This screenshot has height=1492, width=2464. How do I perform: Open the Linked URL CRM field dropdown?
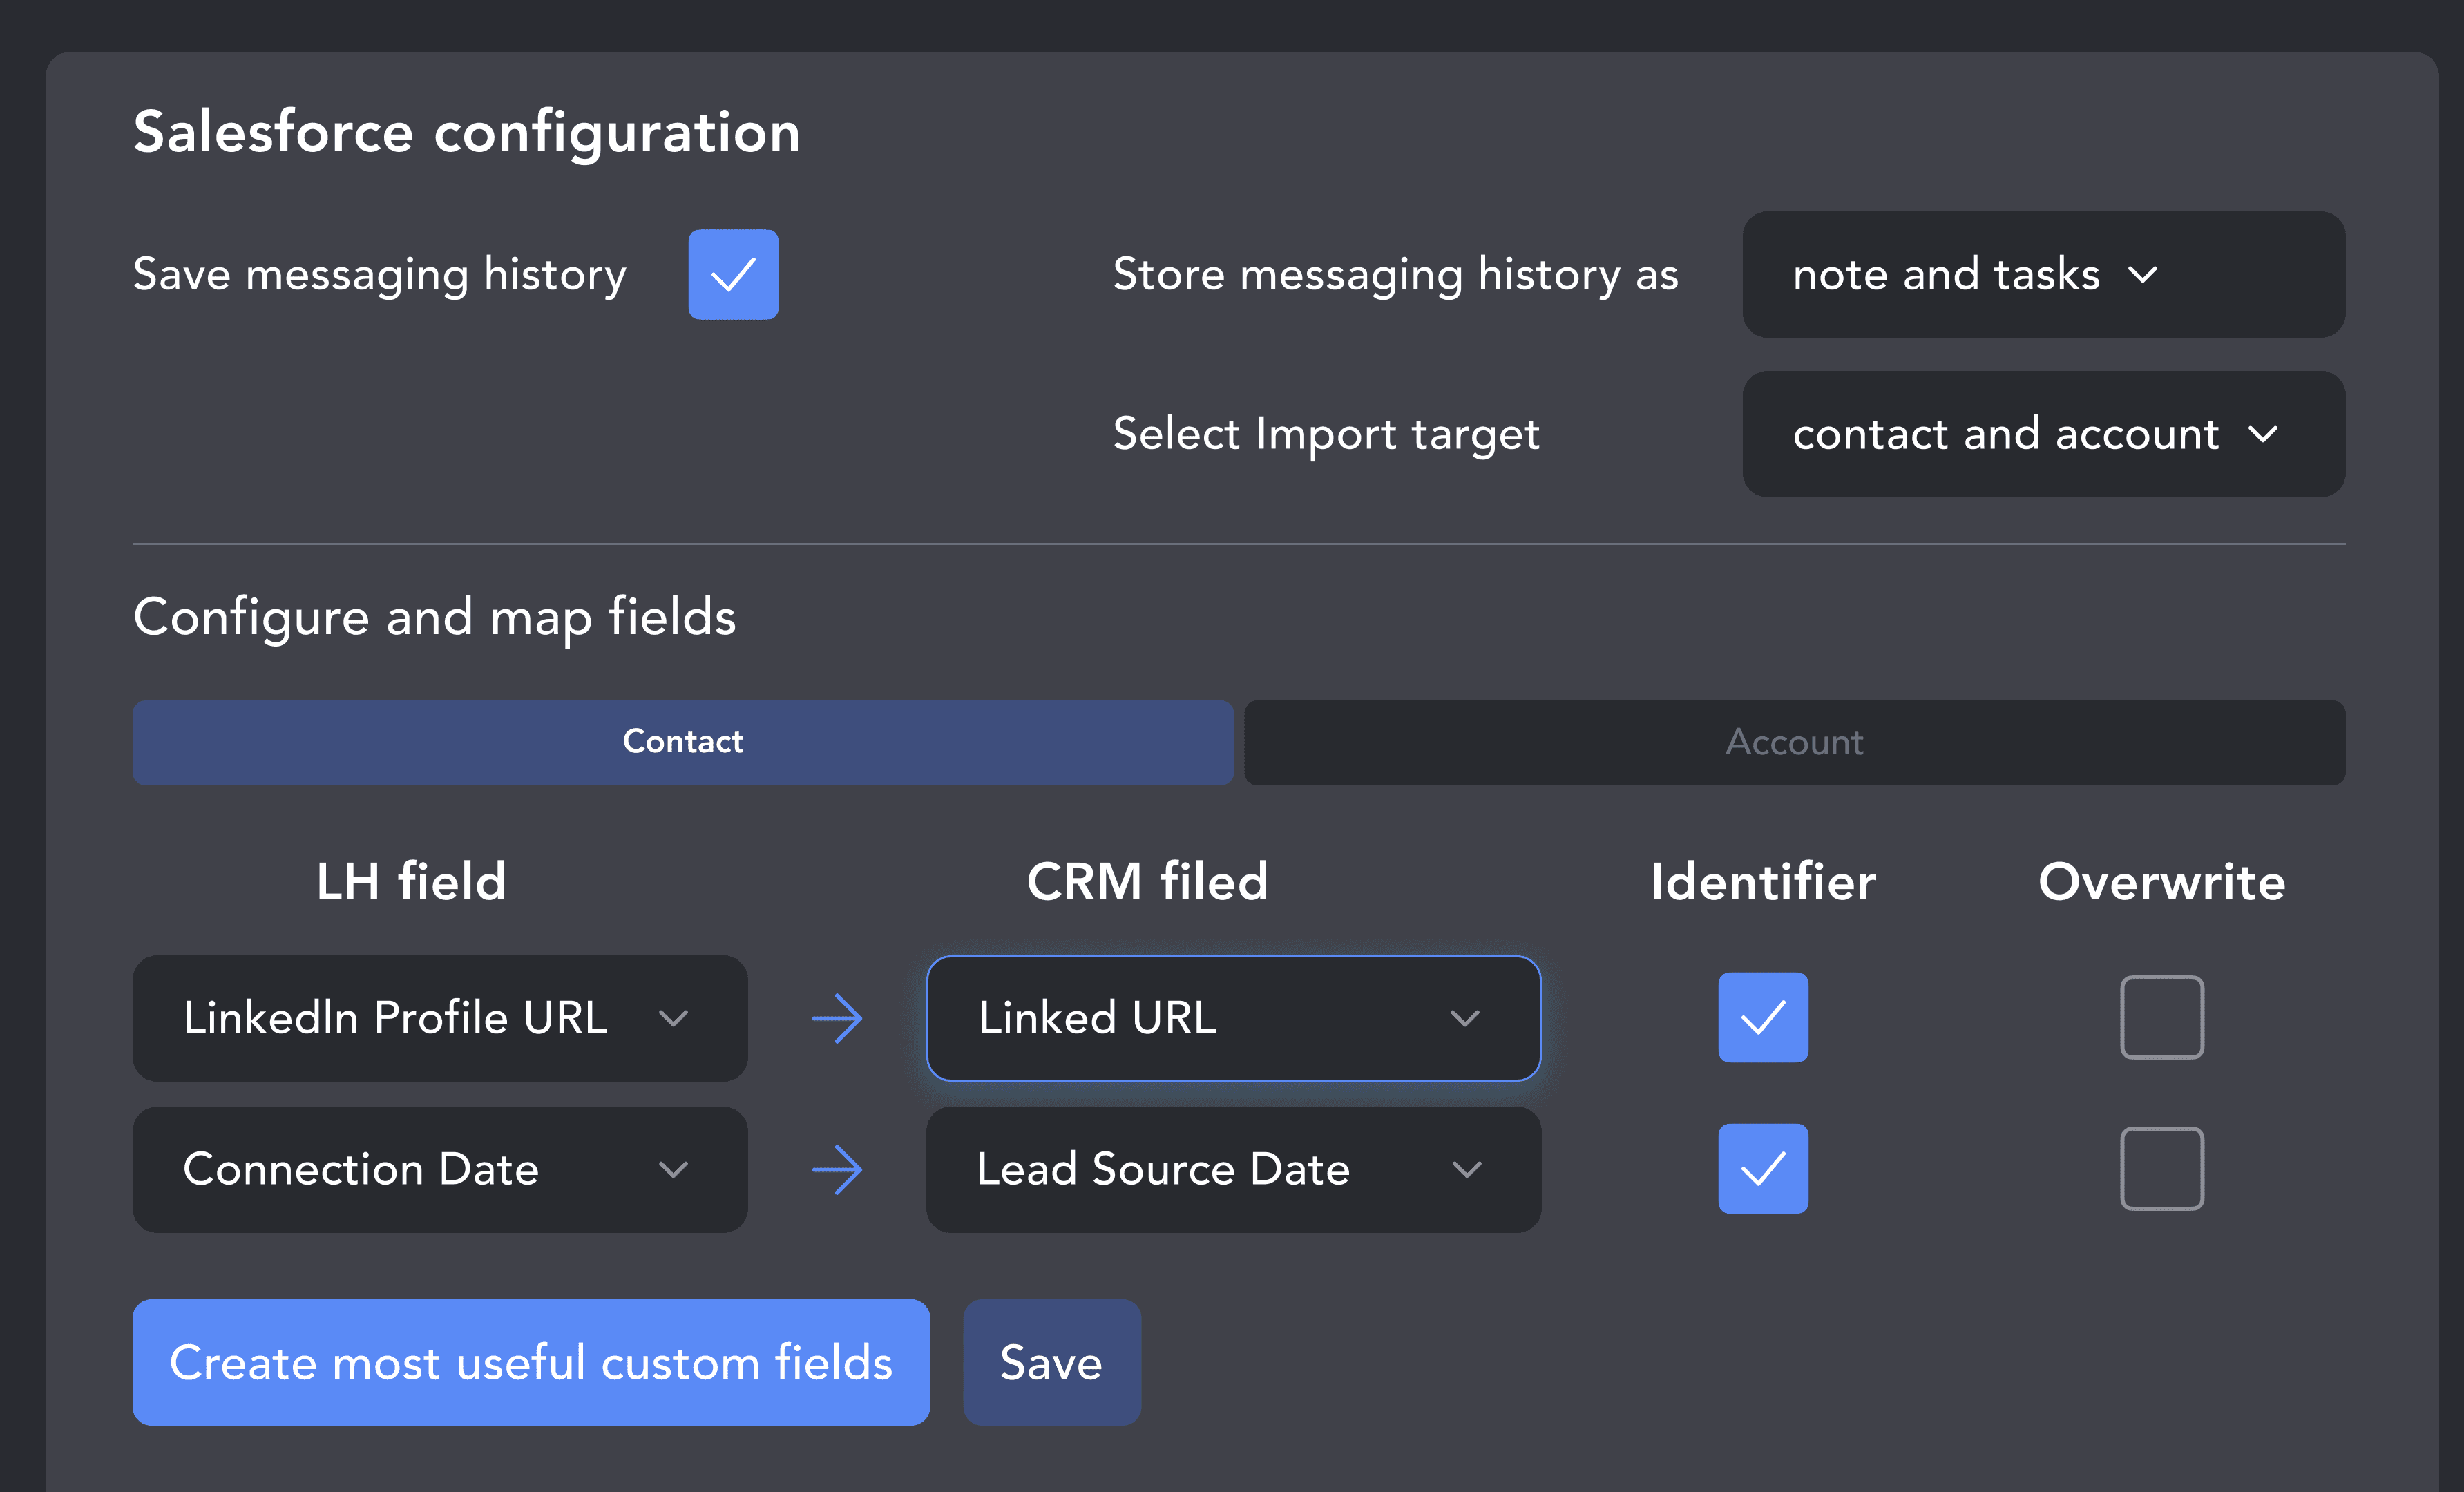pos(1233,1018)
